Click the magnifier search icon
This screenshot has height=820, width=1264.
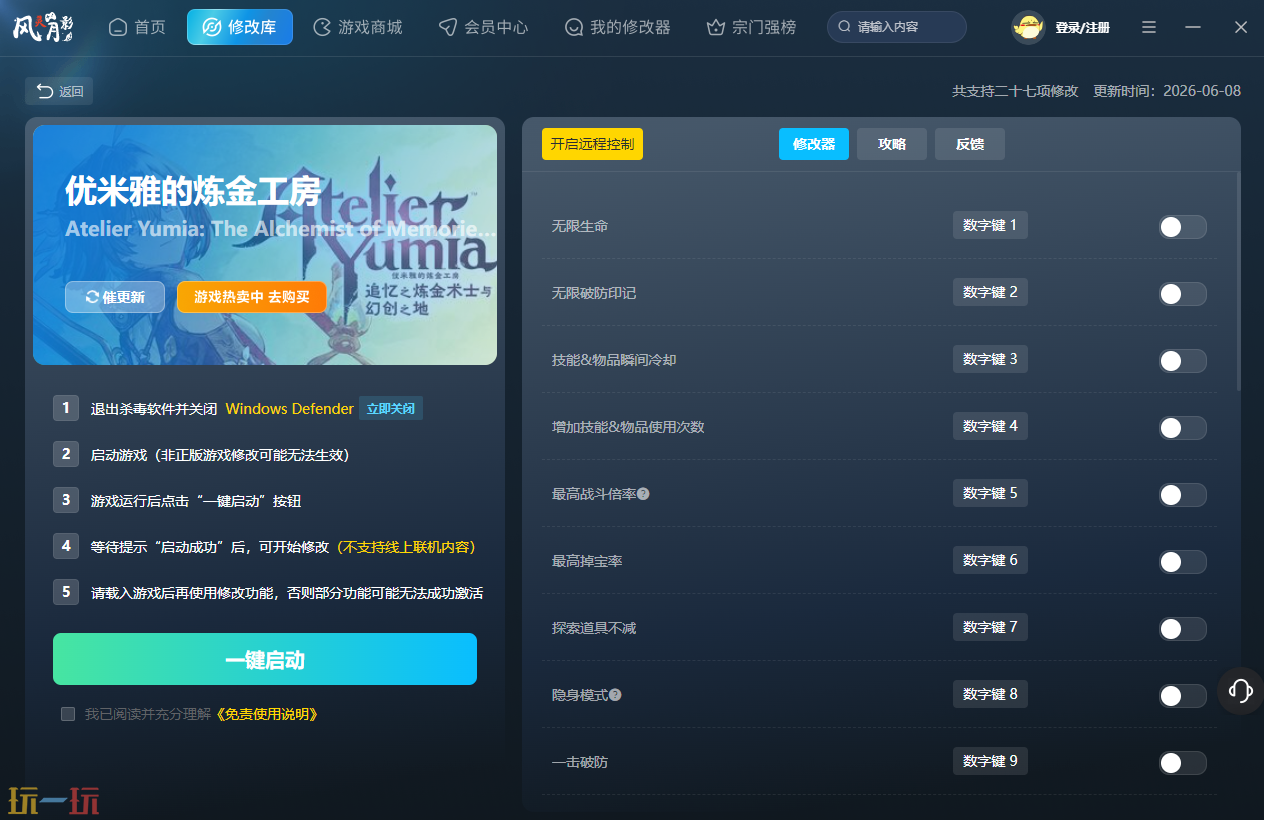click(845, 27)
